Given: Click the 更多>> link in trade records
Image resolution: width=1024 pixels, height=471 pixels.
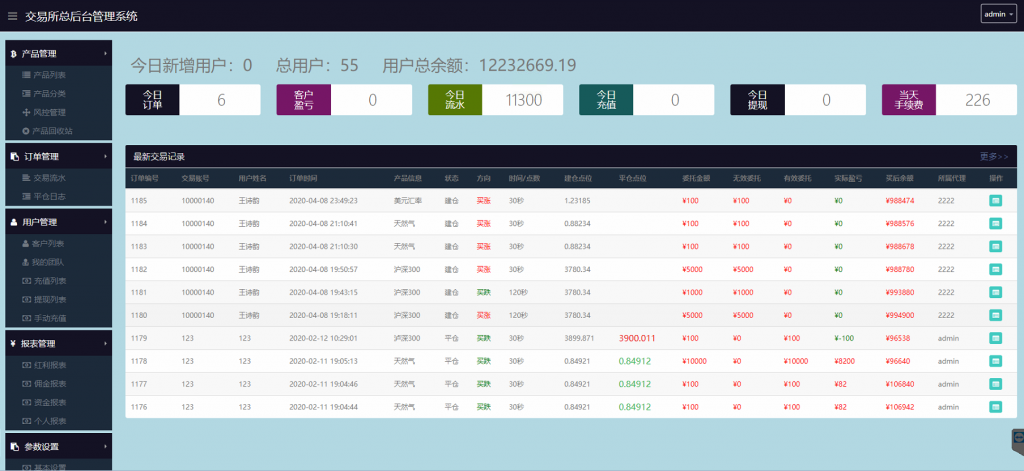Looking at the screenshot, I should point(993,157).
